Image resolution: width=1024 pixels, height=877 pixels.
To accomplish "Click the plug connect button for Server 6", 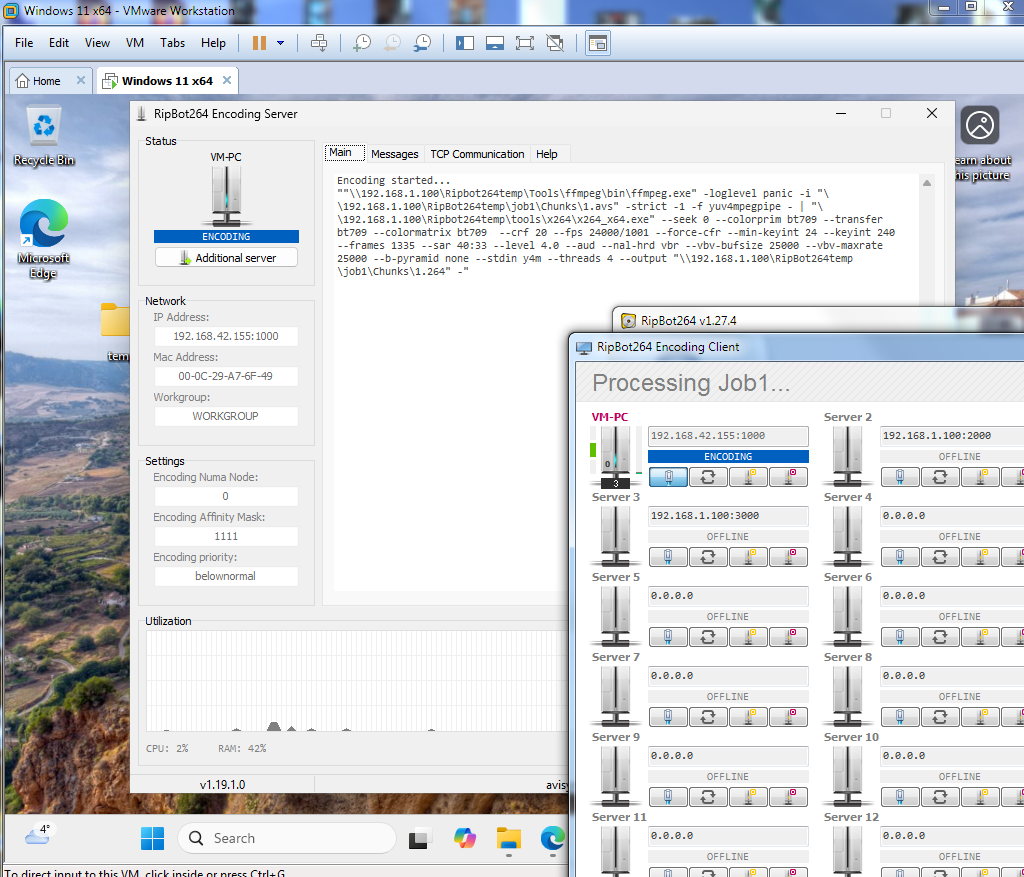I will click(900, 637).
